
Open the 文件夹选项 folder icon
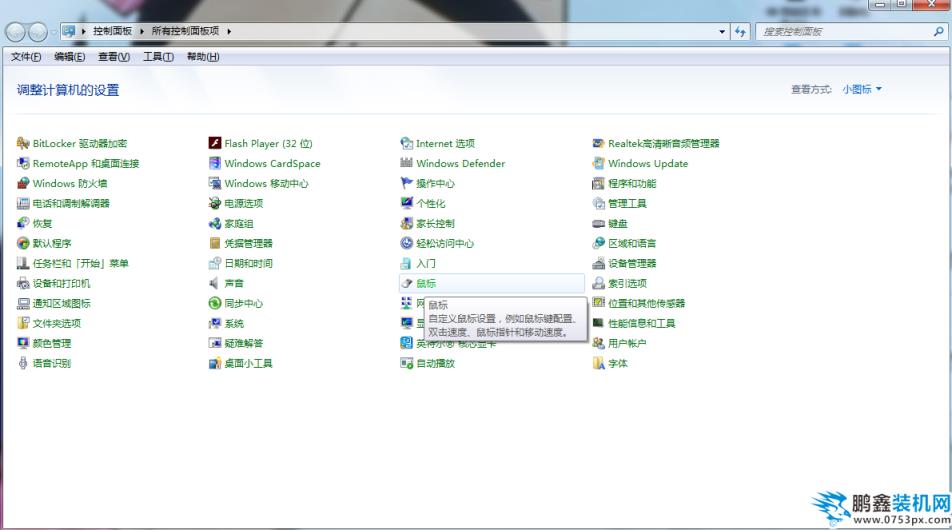click(23, 324)
